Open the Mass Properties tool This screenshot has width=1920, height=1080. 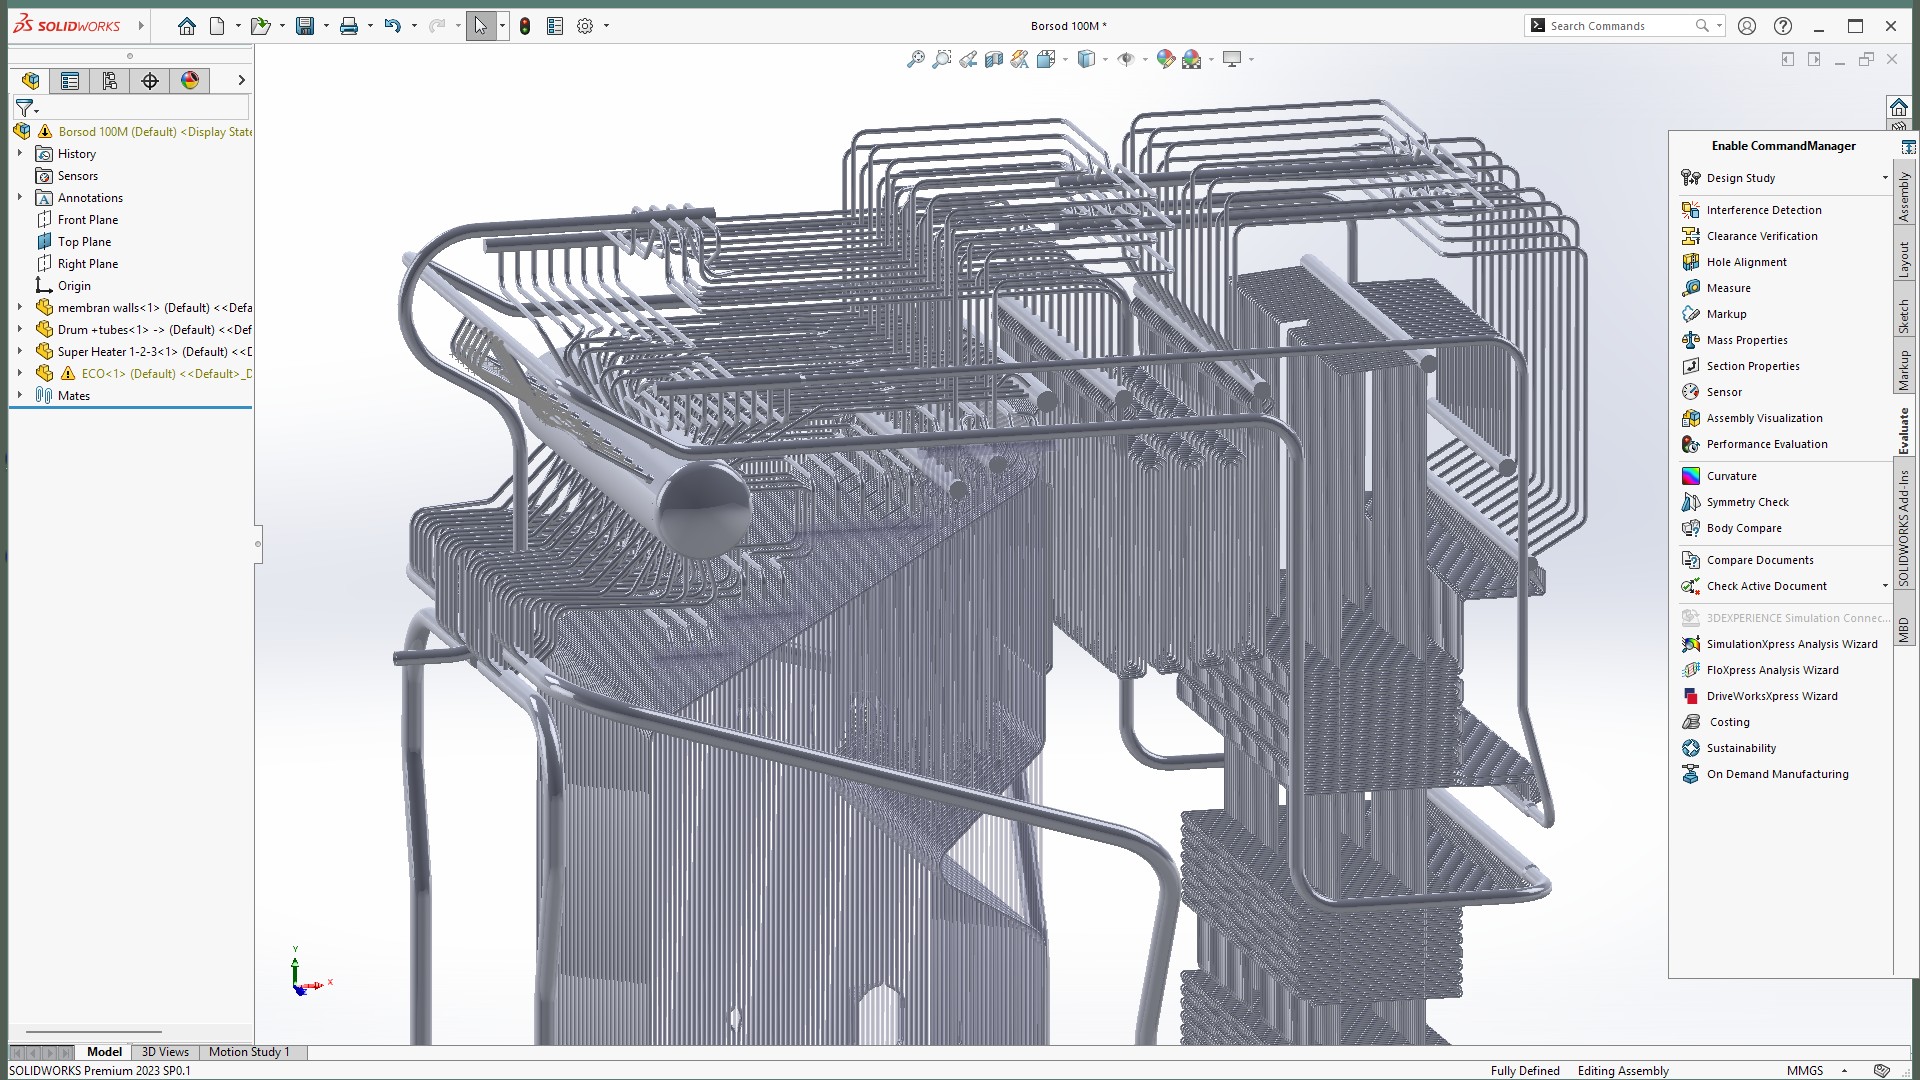coord(1746,340)
